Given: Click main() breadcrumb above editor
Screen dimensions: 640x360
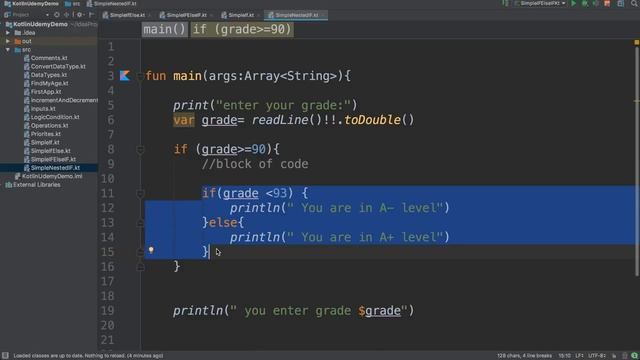Looking at the screenshot, I should 164,29.
